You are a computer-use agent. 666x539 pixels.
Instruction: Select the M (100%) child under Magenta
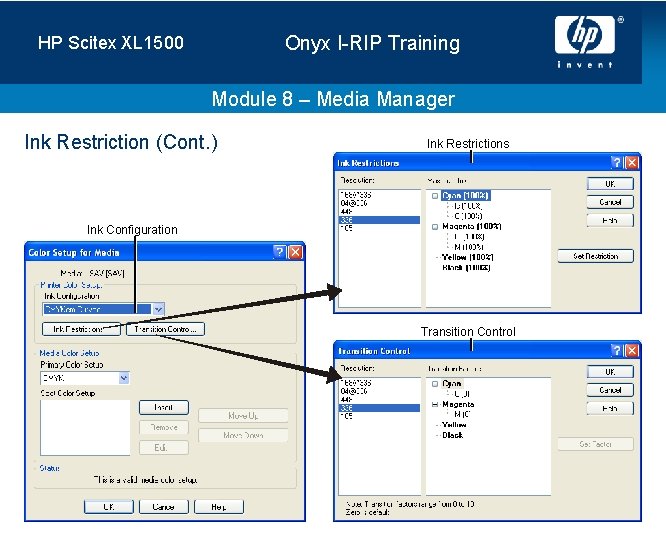[469, 247]
